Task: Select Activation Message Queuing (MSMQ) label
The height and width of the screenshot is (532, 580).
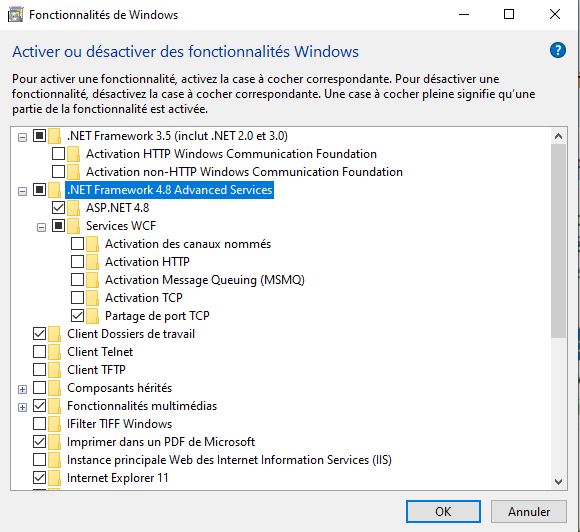Action: (205, 280)
